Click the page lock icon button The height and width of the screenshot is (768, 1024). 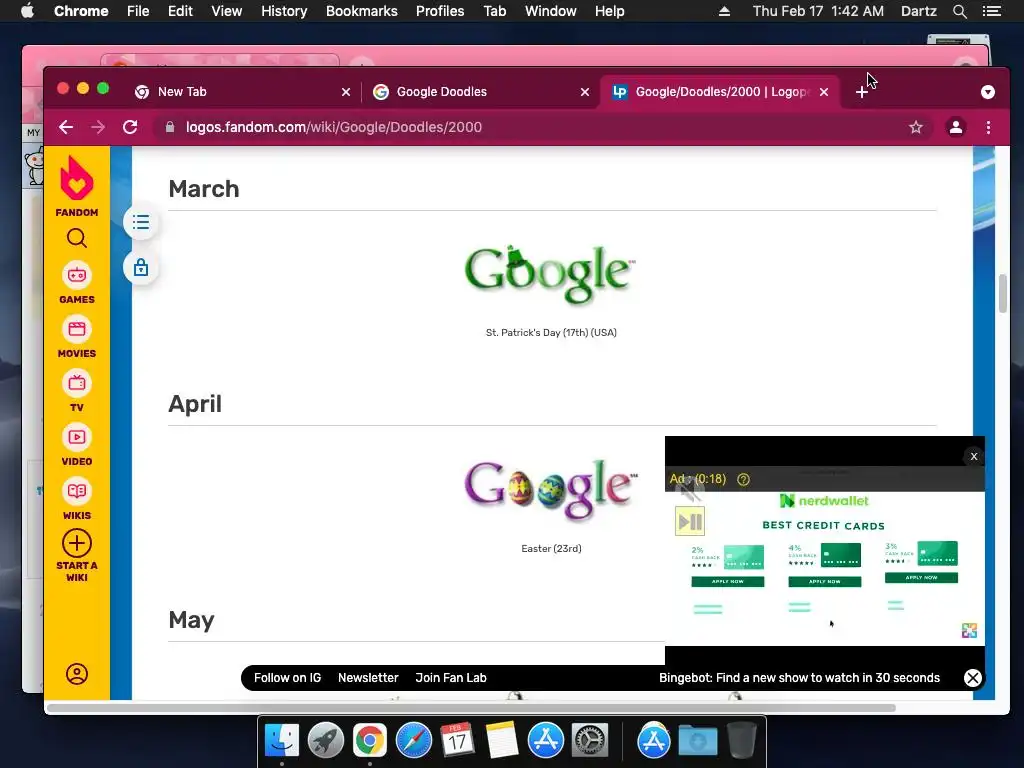click(140, 268)
